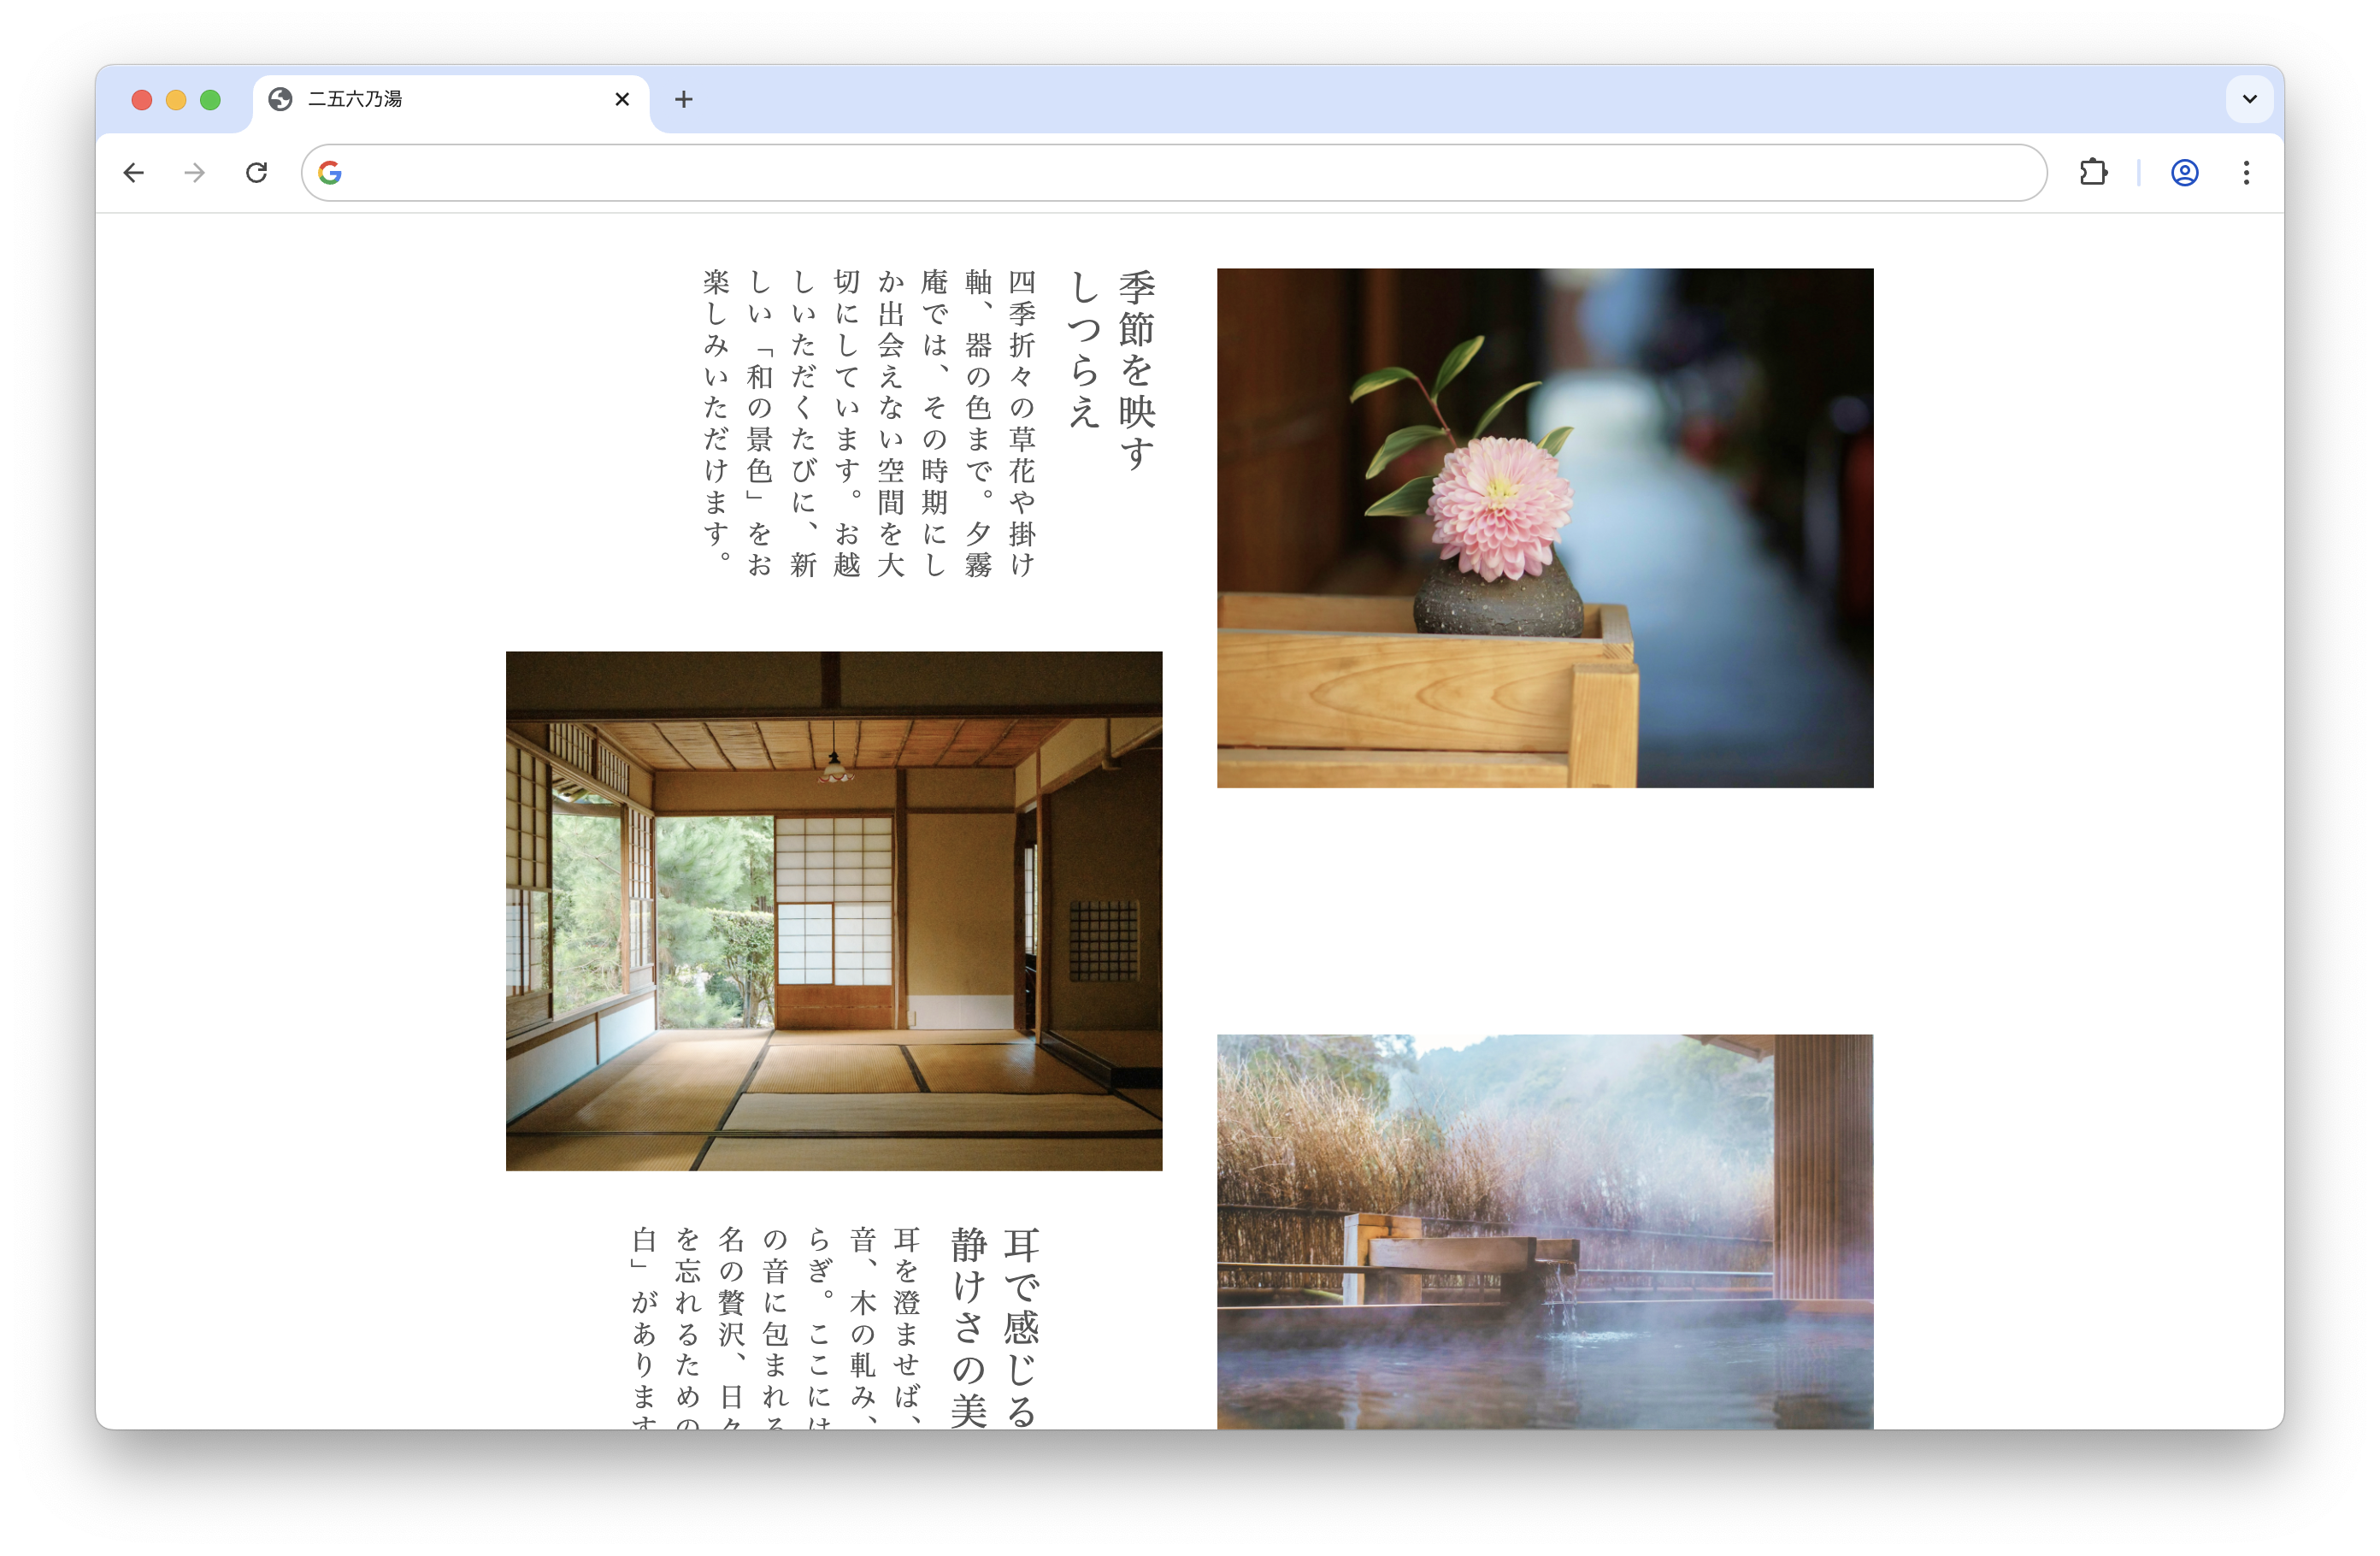Reload the current page
Image resolution: width=2380 pixels, height=1556 pixels.
pyautogui.click(x=257, y=173)
